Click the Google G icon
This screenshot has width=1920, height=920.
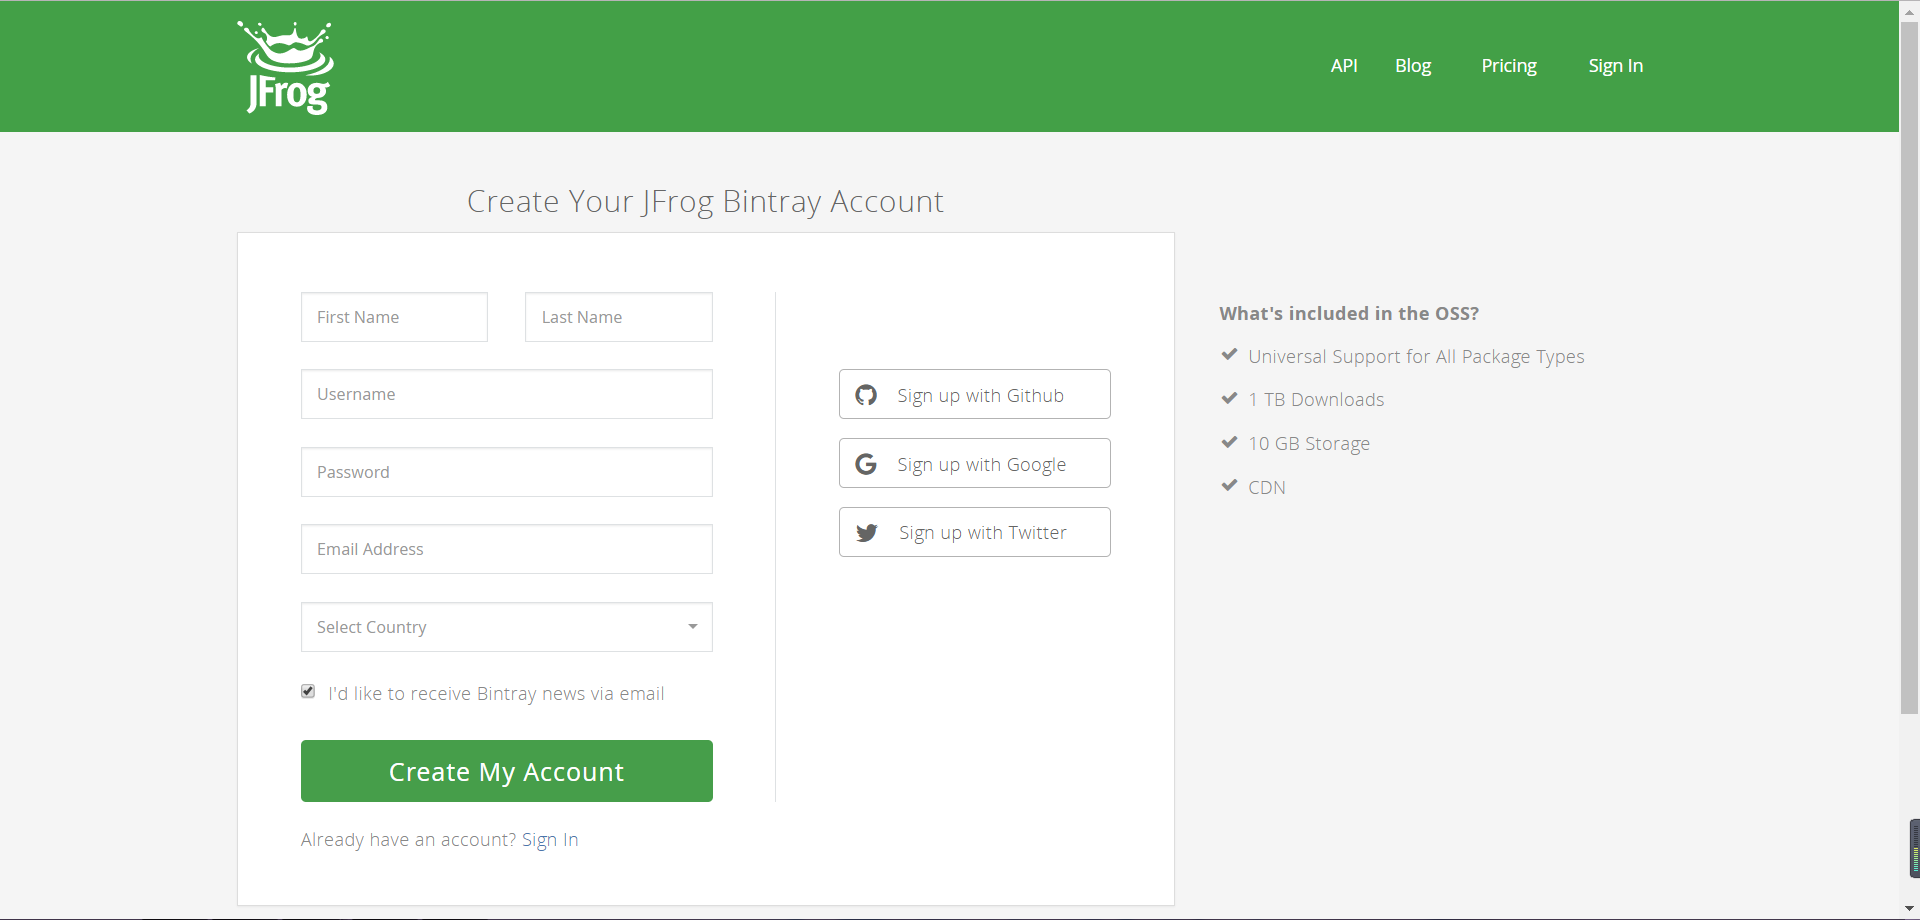tap(866, 464)
